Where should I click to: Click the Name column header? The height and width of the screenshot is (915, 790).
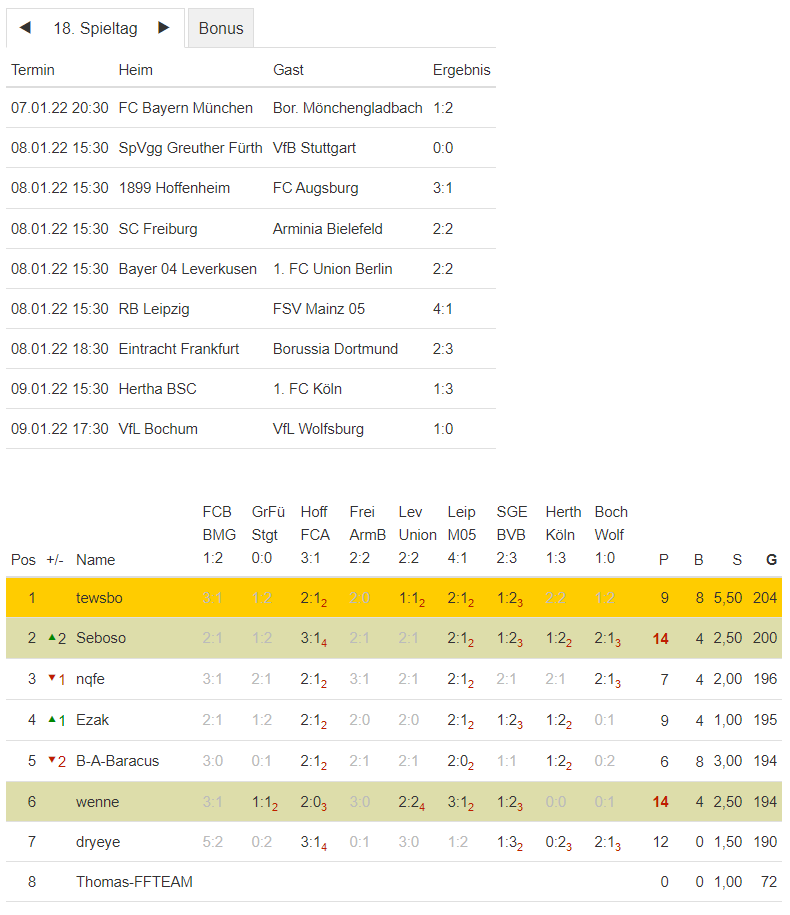point(95,560)
